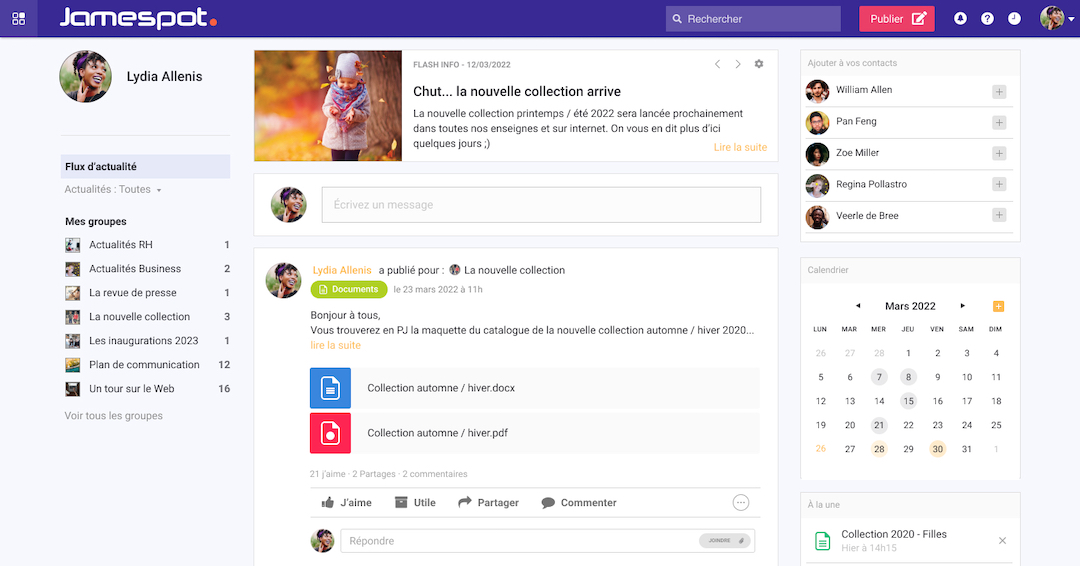Add Veerle de Bree to contacts

tap(999, 215)
